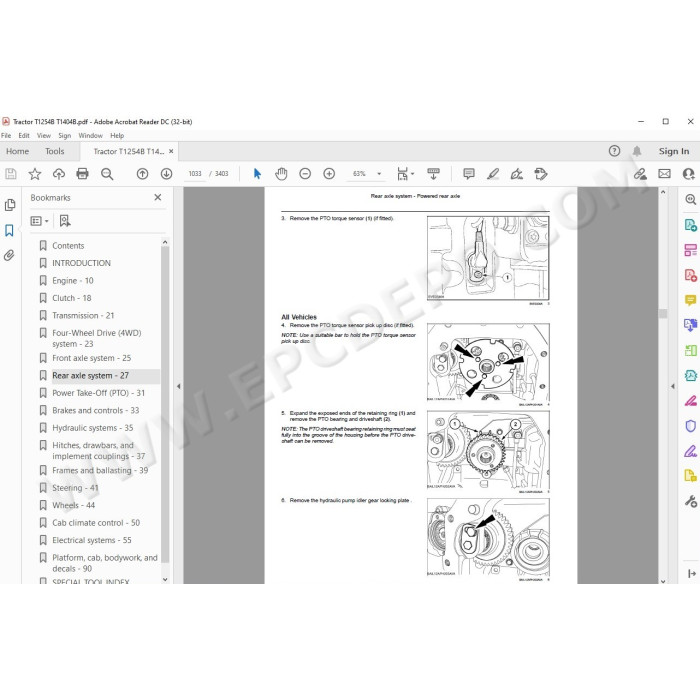
Task: Open Hydraulic systems - 35 bookmark
Action: (x=92, y=428)
